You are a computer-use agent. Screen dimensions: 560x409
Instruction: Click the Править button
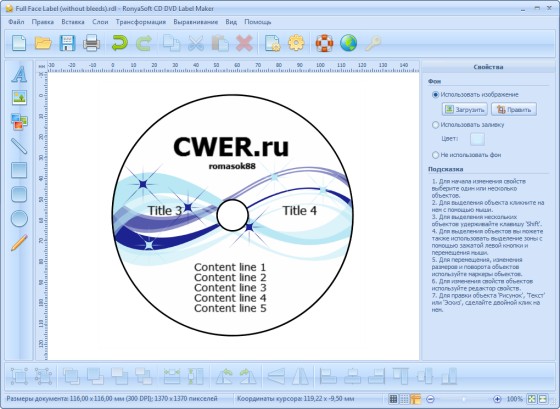[514, 110]
